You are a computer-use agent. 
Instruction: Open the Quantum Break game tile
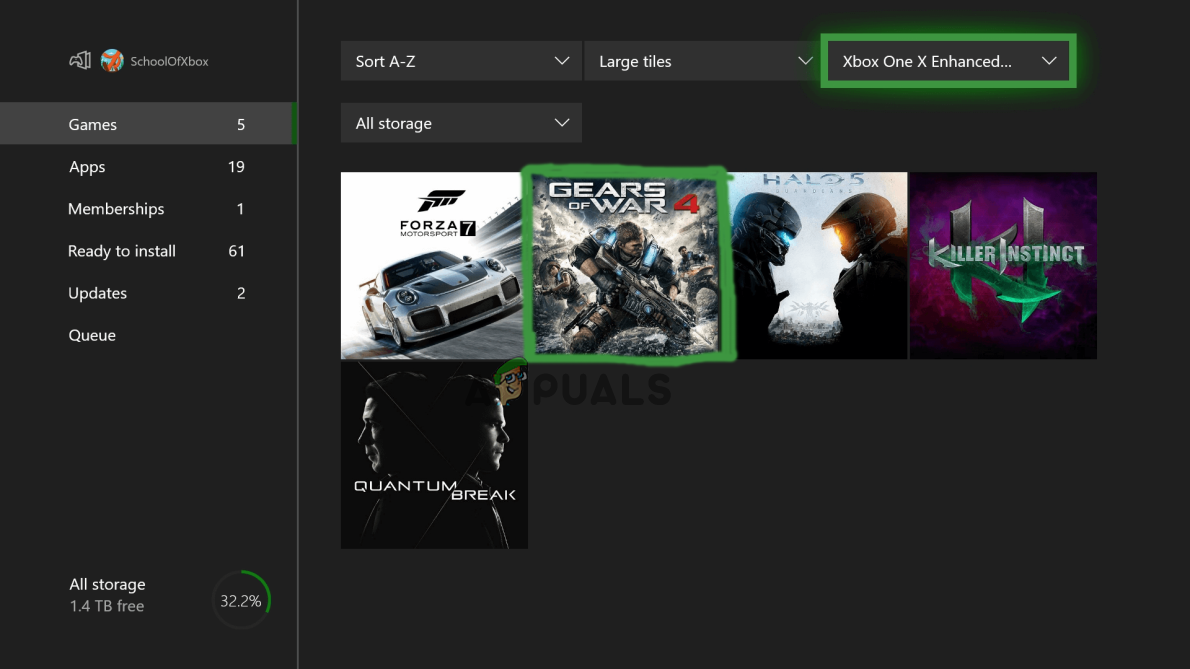click(x=434, y=455)
